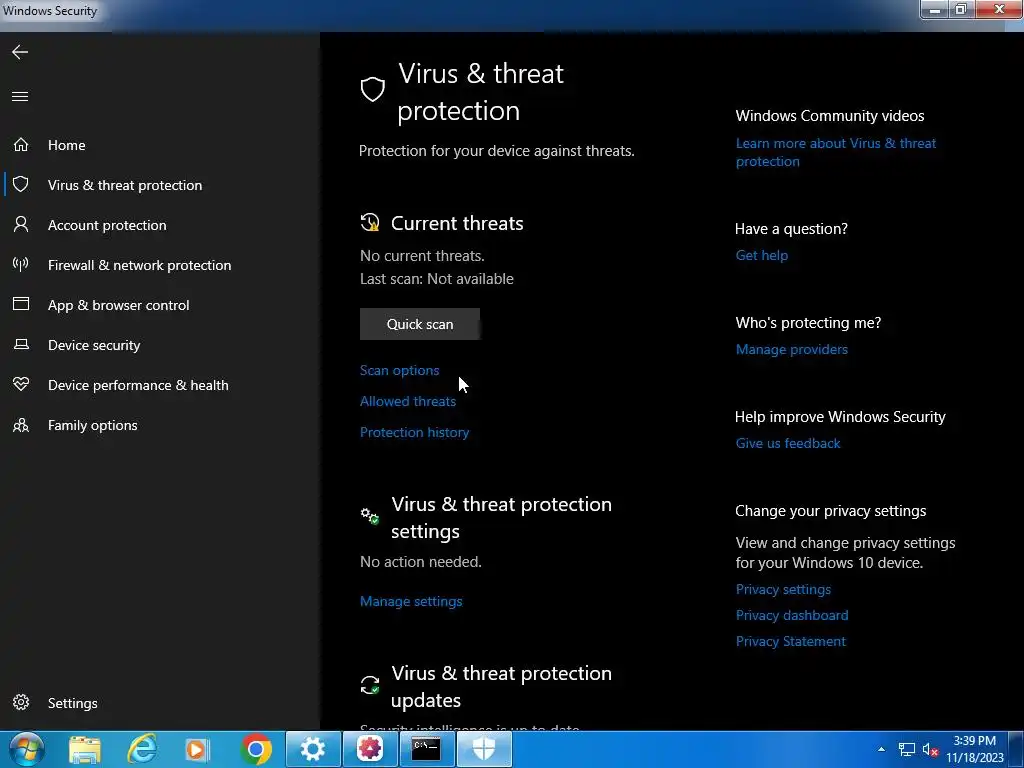Click the Family options people icon

[21, 425]
